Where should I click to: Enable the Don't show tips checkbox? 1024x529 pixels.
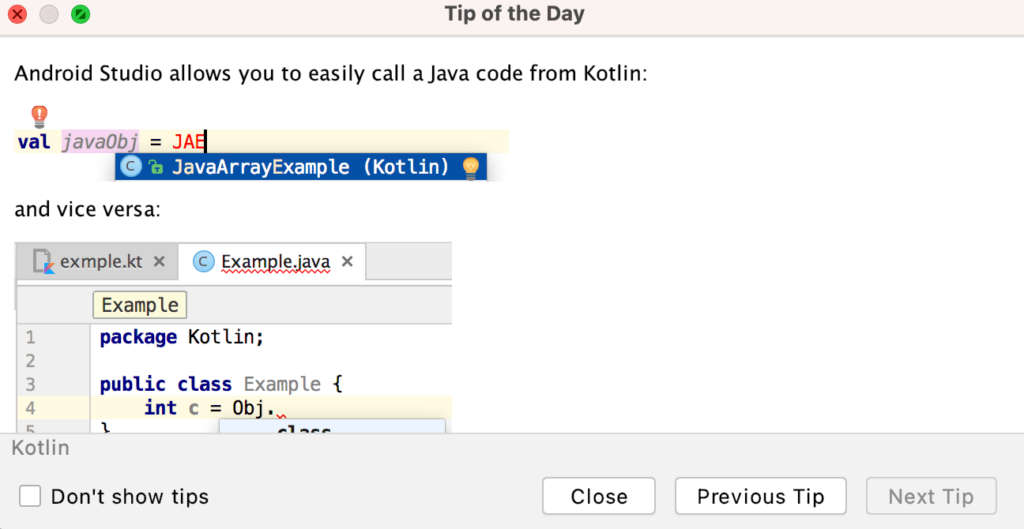(x=29, y=496)
